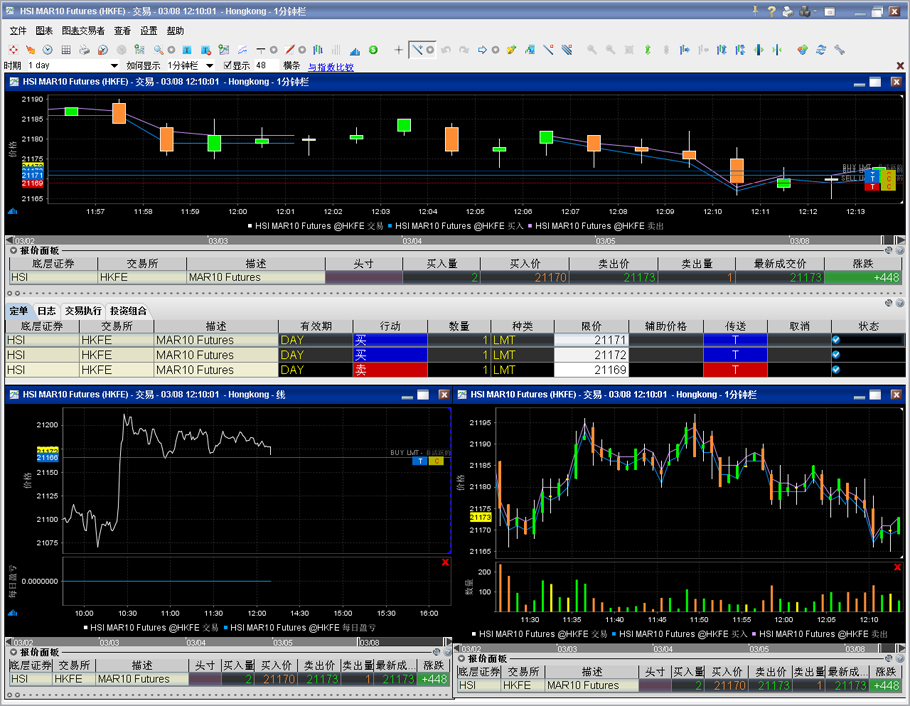Close 每日盈亏 subpanel with red X
The image size is (910, 706).
tap(445, 562)
